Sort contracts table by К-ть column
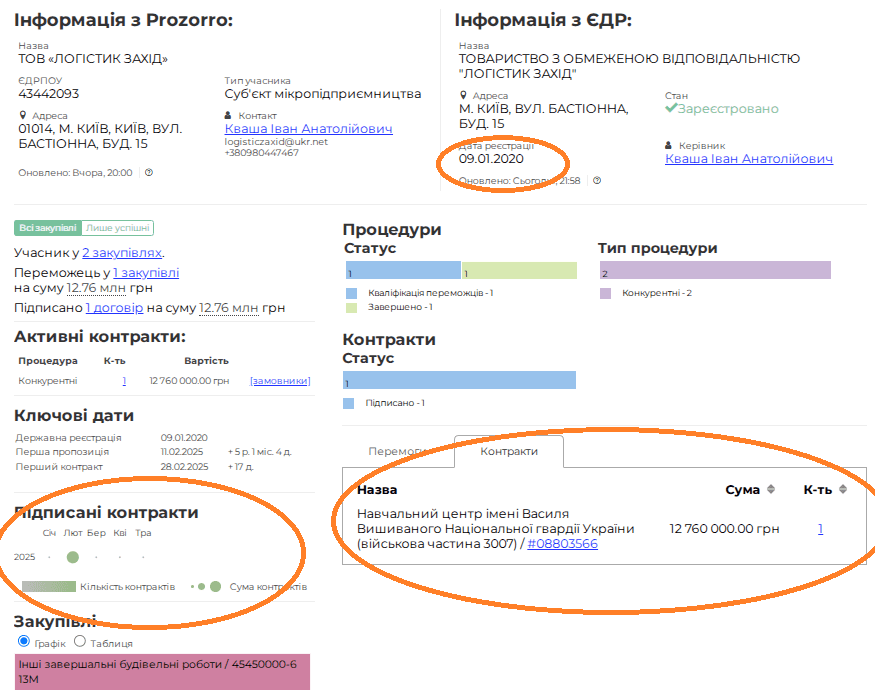875x690 pixels. pyautogui.click(x=843, y=490)
